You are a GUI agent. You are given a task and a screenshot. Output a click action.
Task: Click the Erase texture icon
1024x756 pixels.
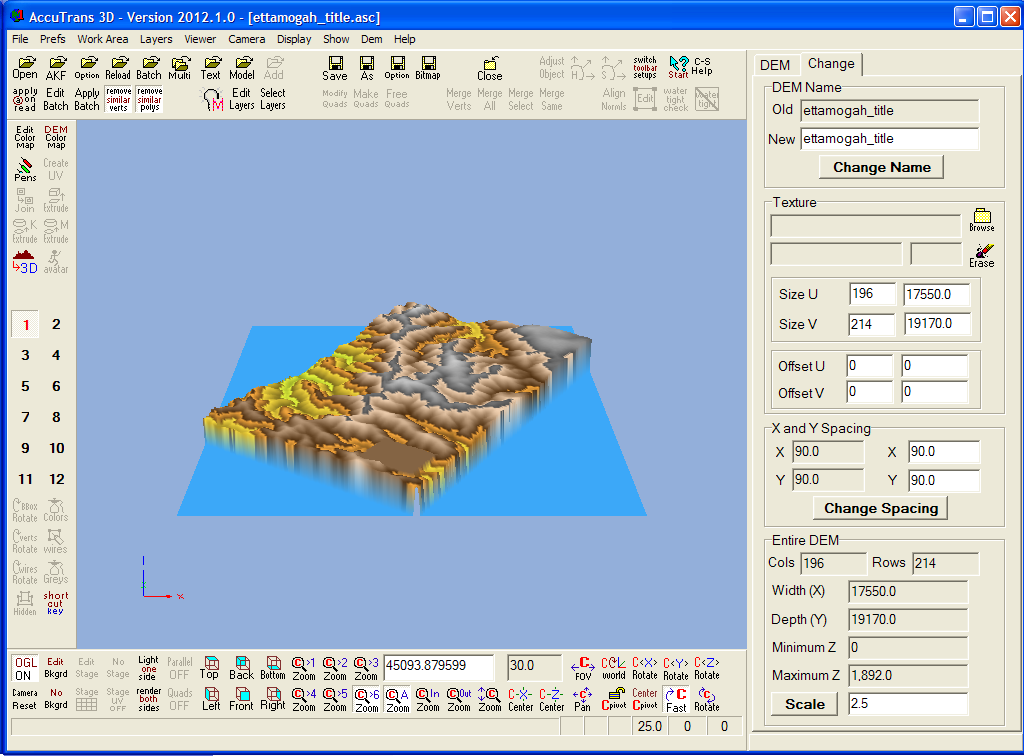pos(981,254)
